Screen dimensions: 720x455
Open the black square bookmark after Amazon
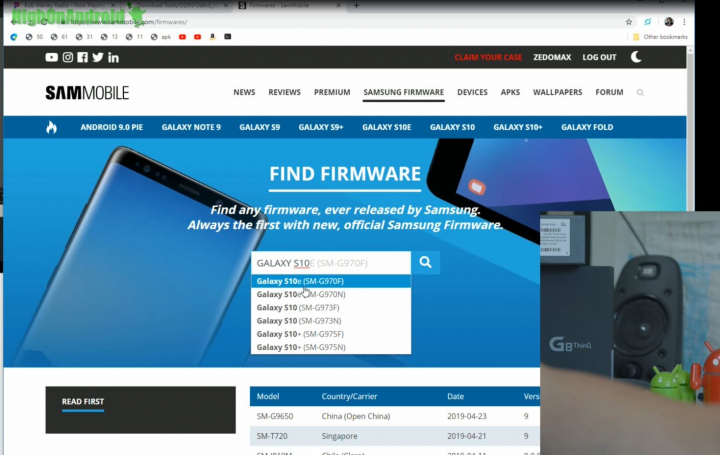pyautogui.click(x=228, y=37)
